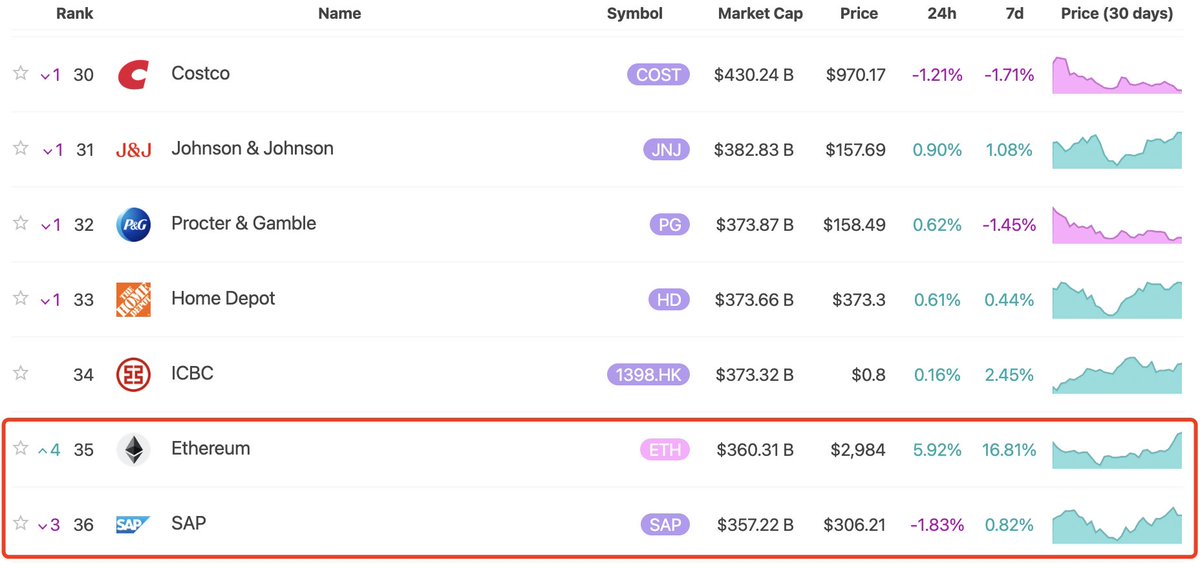Click the ICBC logo icon

pyautogui.click(x=133, y=375)
